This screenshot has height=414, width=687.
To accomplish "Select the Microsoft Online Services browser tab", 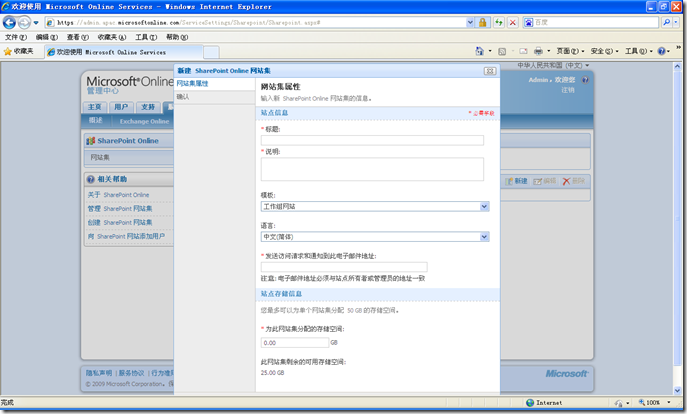I will point(124,52).
